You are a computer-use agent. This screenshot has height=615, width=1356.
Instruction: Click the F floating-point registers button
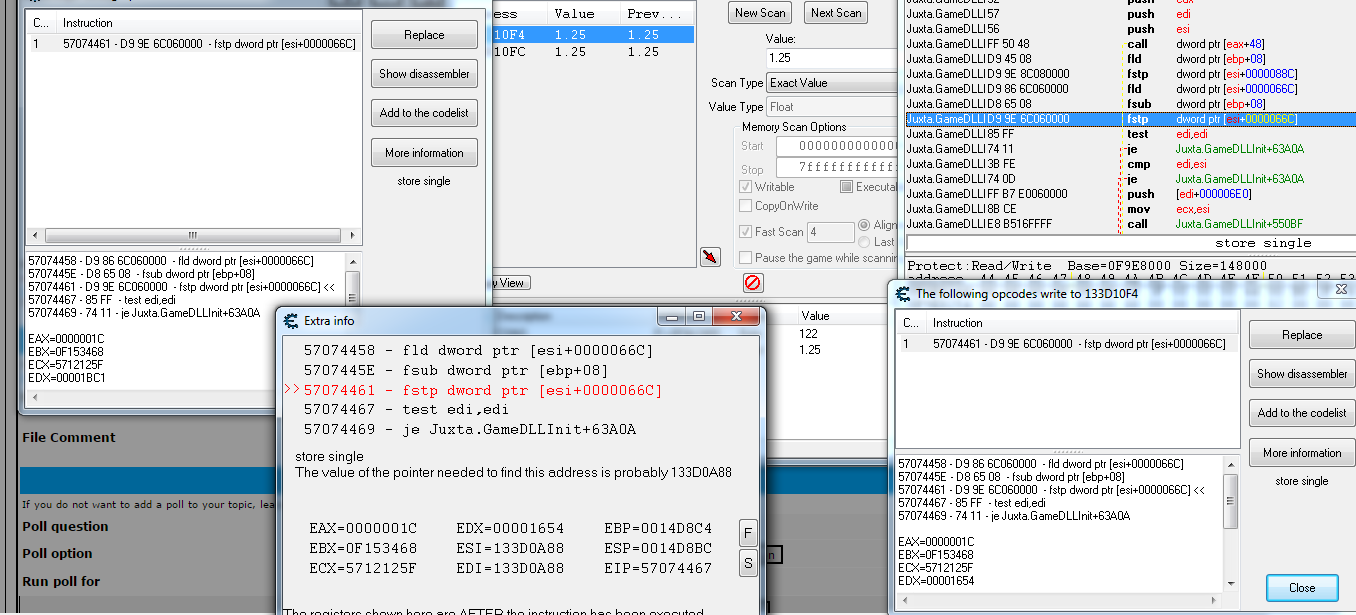(x=748, y=533)
